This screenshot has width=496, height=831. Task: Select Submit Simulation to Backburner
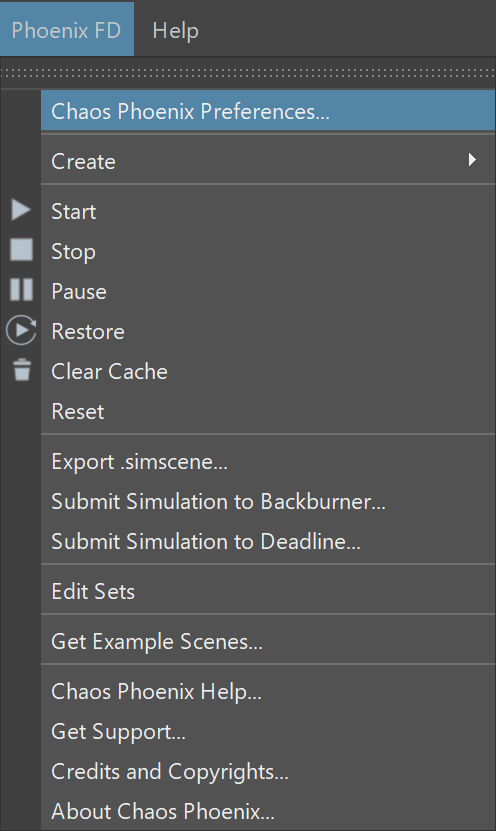tap(268, 501)
